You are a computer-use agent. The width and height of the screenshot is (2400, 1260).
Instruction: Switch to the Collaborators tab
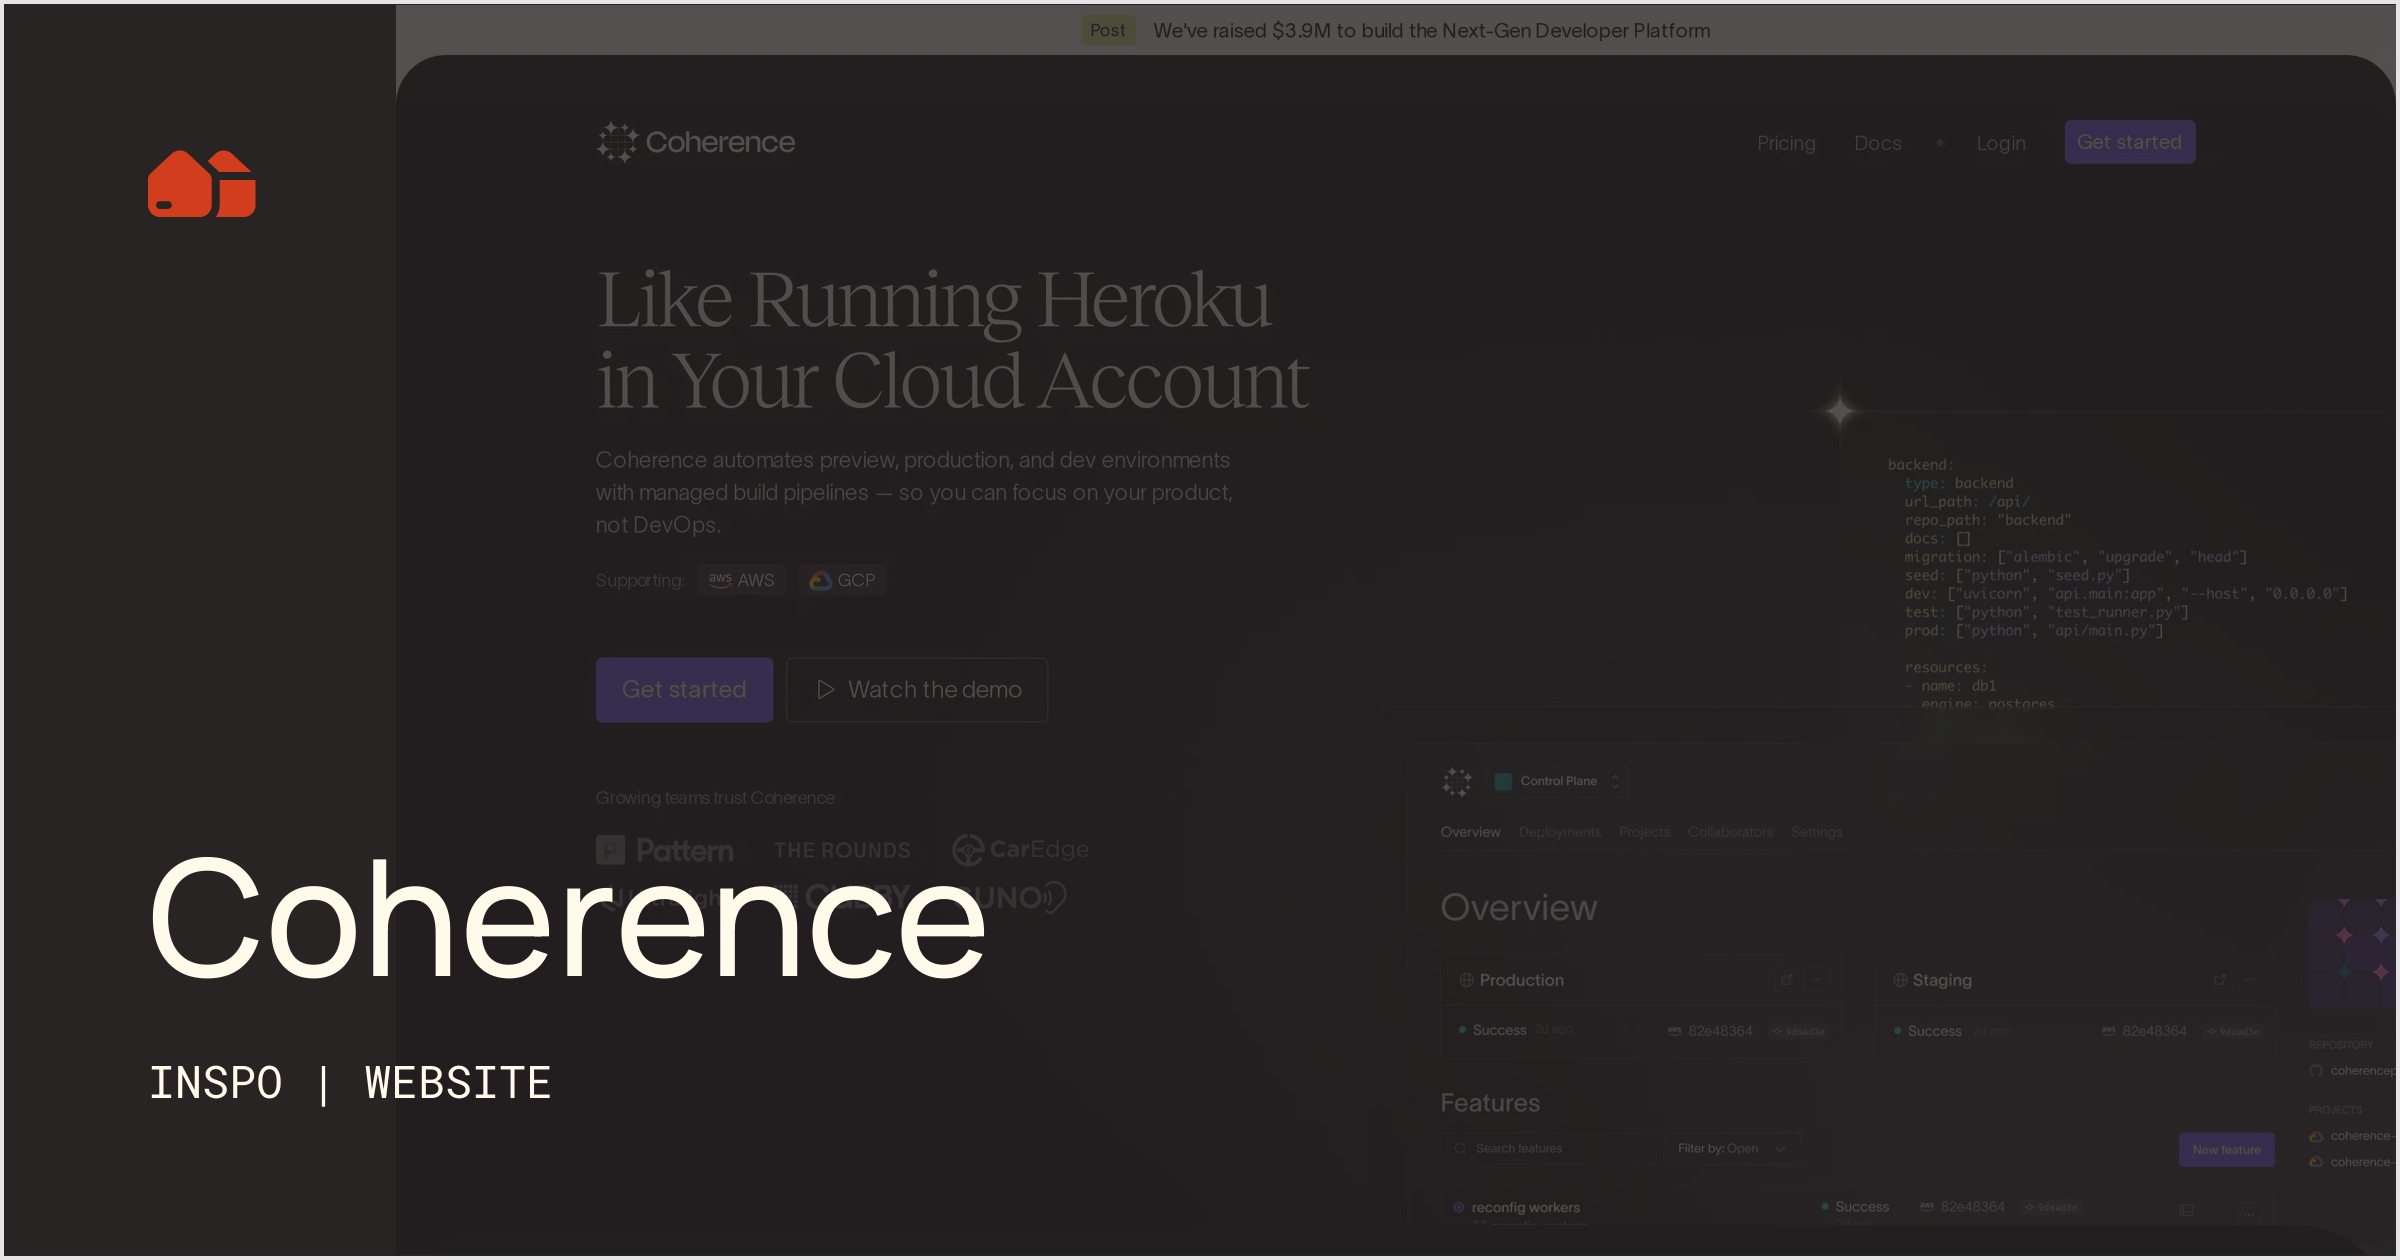pyautogui.click(x=1730, y=832)
